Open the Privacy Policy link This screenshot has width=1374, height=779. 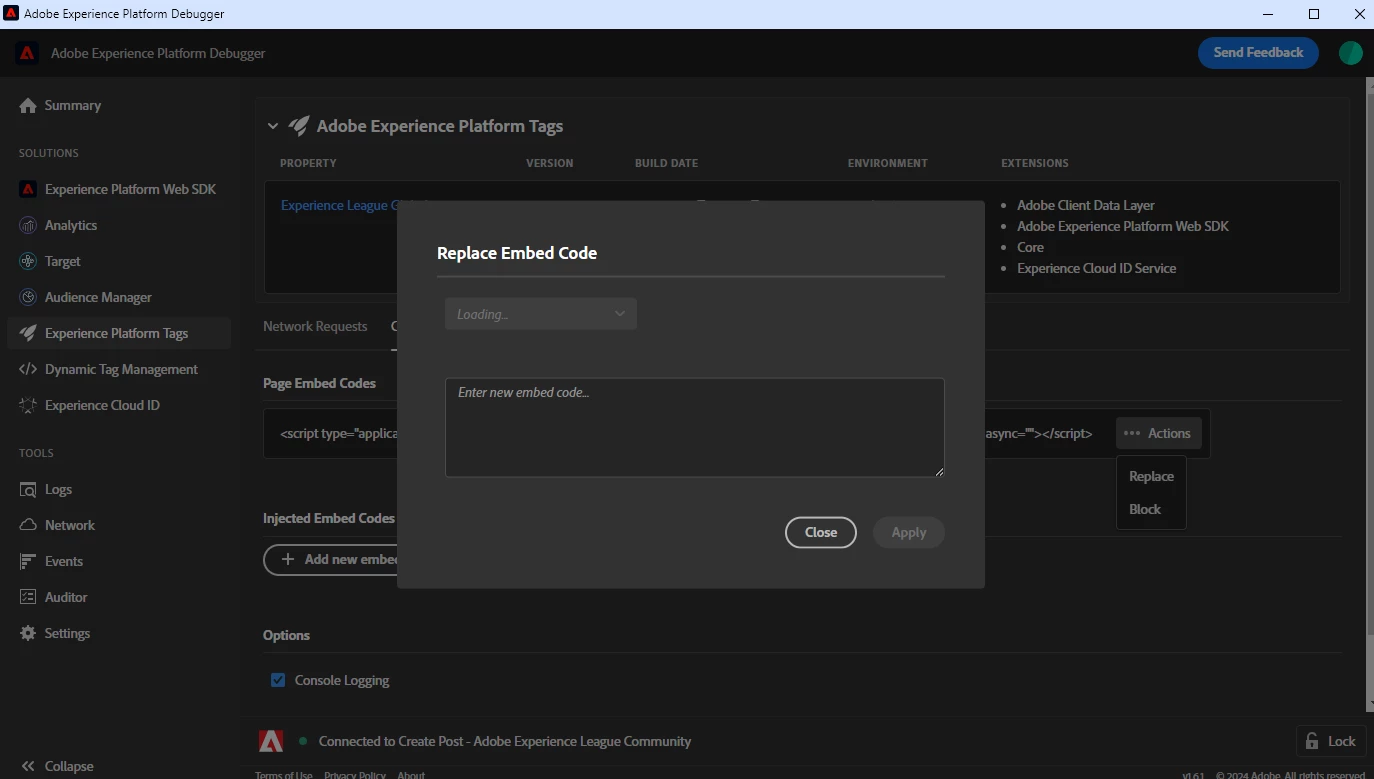coord(355,774)
